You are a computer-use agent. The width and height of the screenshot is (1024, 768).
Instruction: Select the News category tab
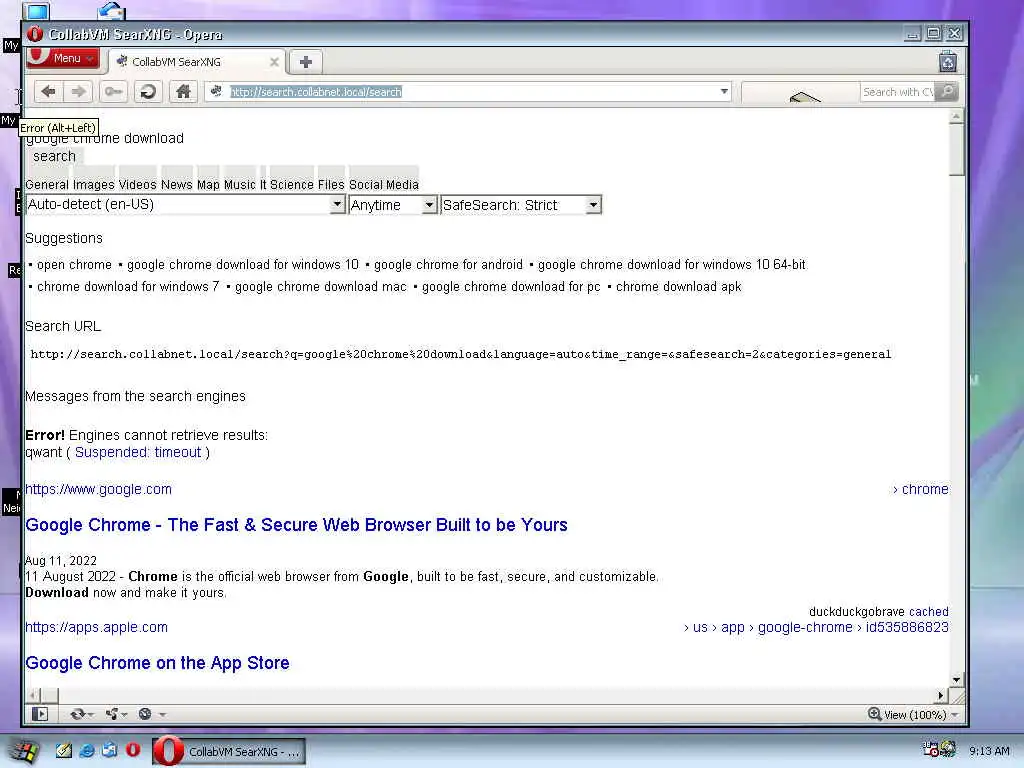(177, 185)
